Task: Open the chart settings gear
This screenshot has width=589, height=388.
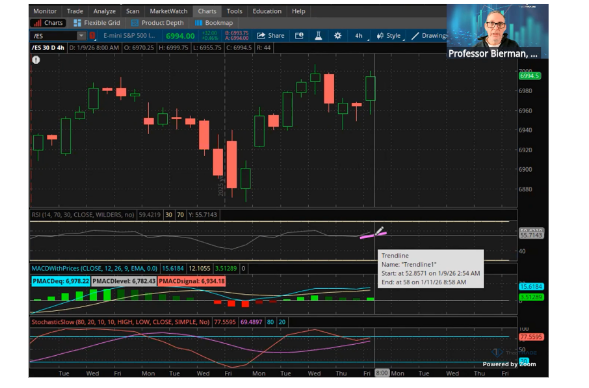Action: tap(338, 36)
